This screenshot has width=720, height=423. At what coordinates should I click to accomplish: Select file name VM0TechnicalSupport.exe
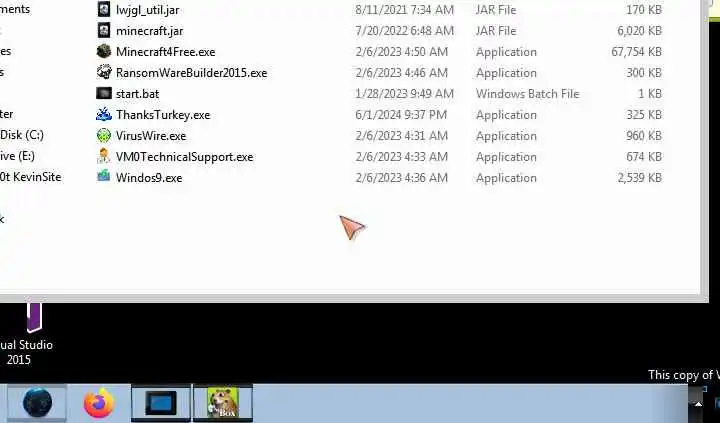(184, 157)
